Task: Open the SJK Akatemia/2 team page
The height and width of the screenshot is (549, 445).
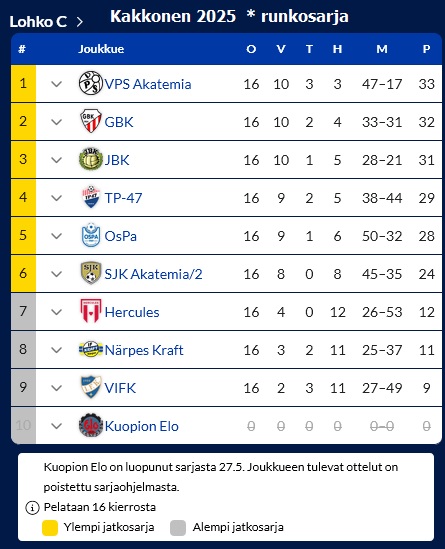Action: (x=153, y=274)
